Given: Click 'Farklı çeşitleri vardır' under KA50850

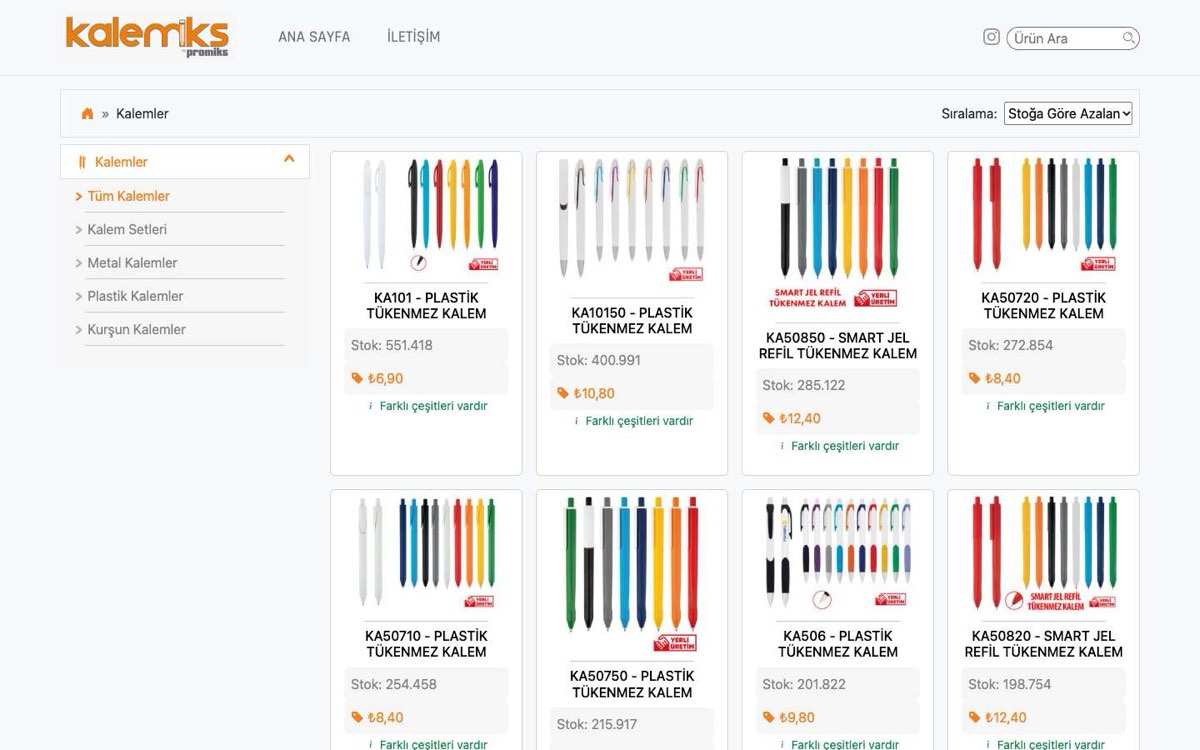Looking at the screenshot, I should [x=845, y=446].
